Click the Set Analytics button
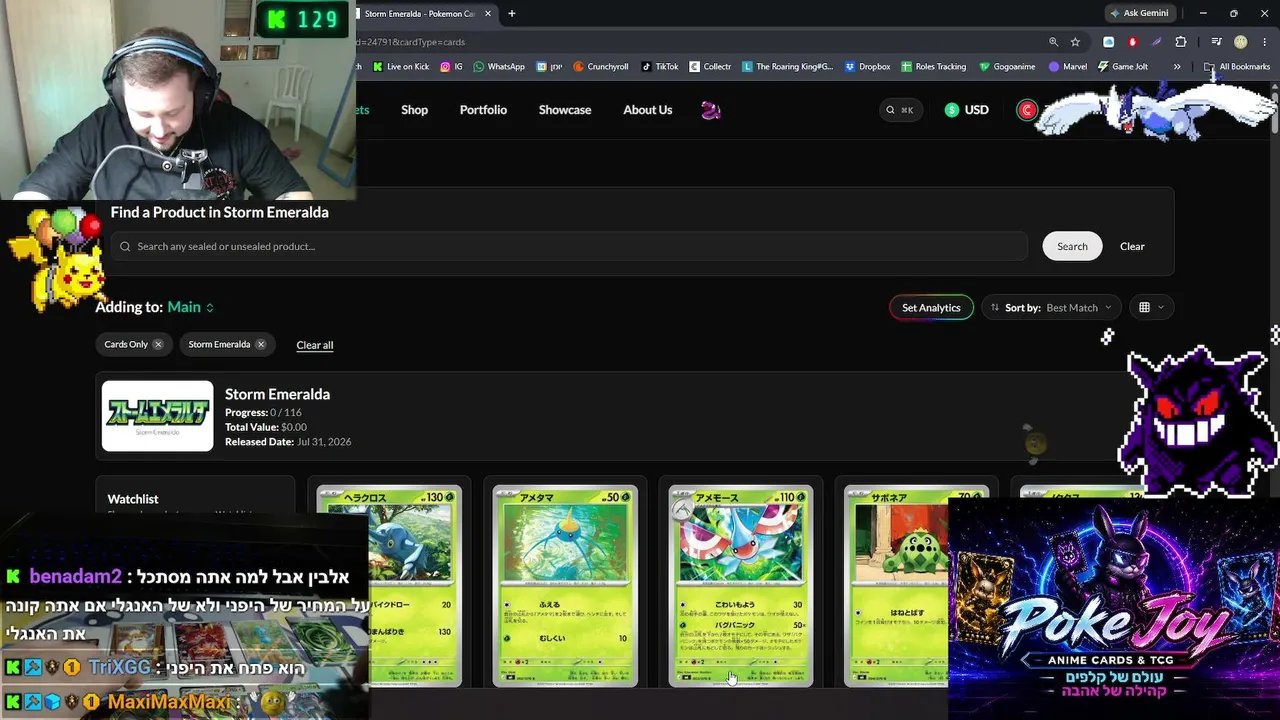Viewport: 1280px width, 720px height. click(x=931, y=307)
